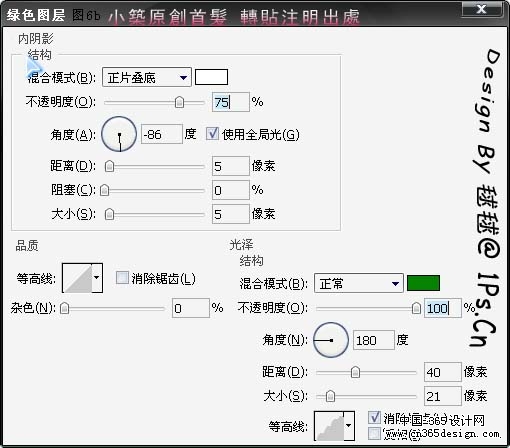This screenshot has height=448, width=510.
Task: Click satin size field showing 21
Action: 442,396
